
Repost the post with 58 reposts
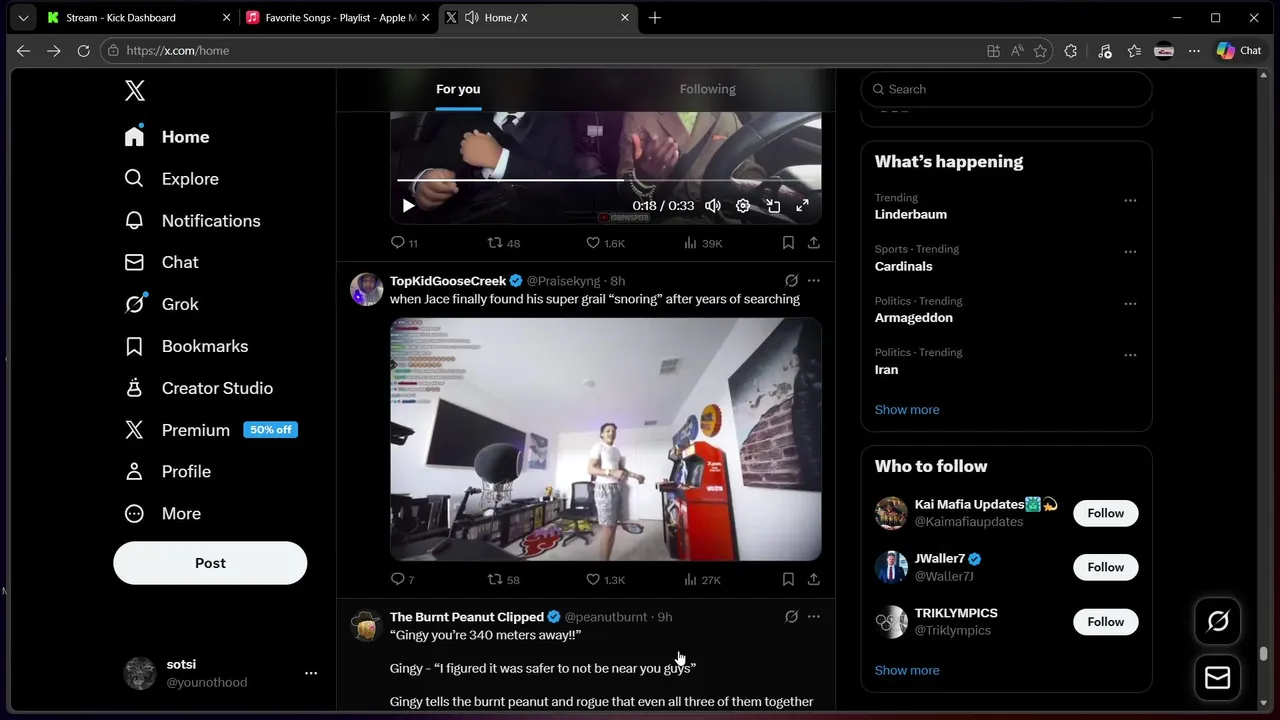point(503,579)
